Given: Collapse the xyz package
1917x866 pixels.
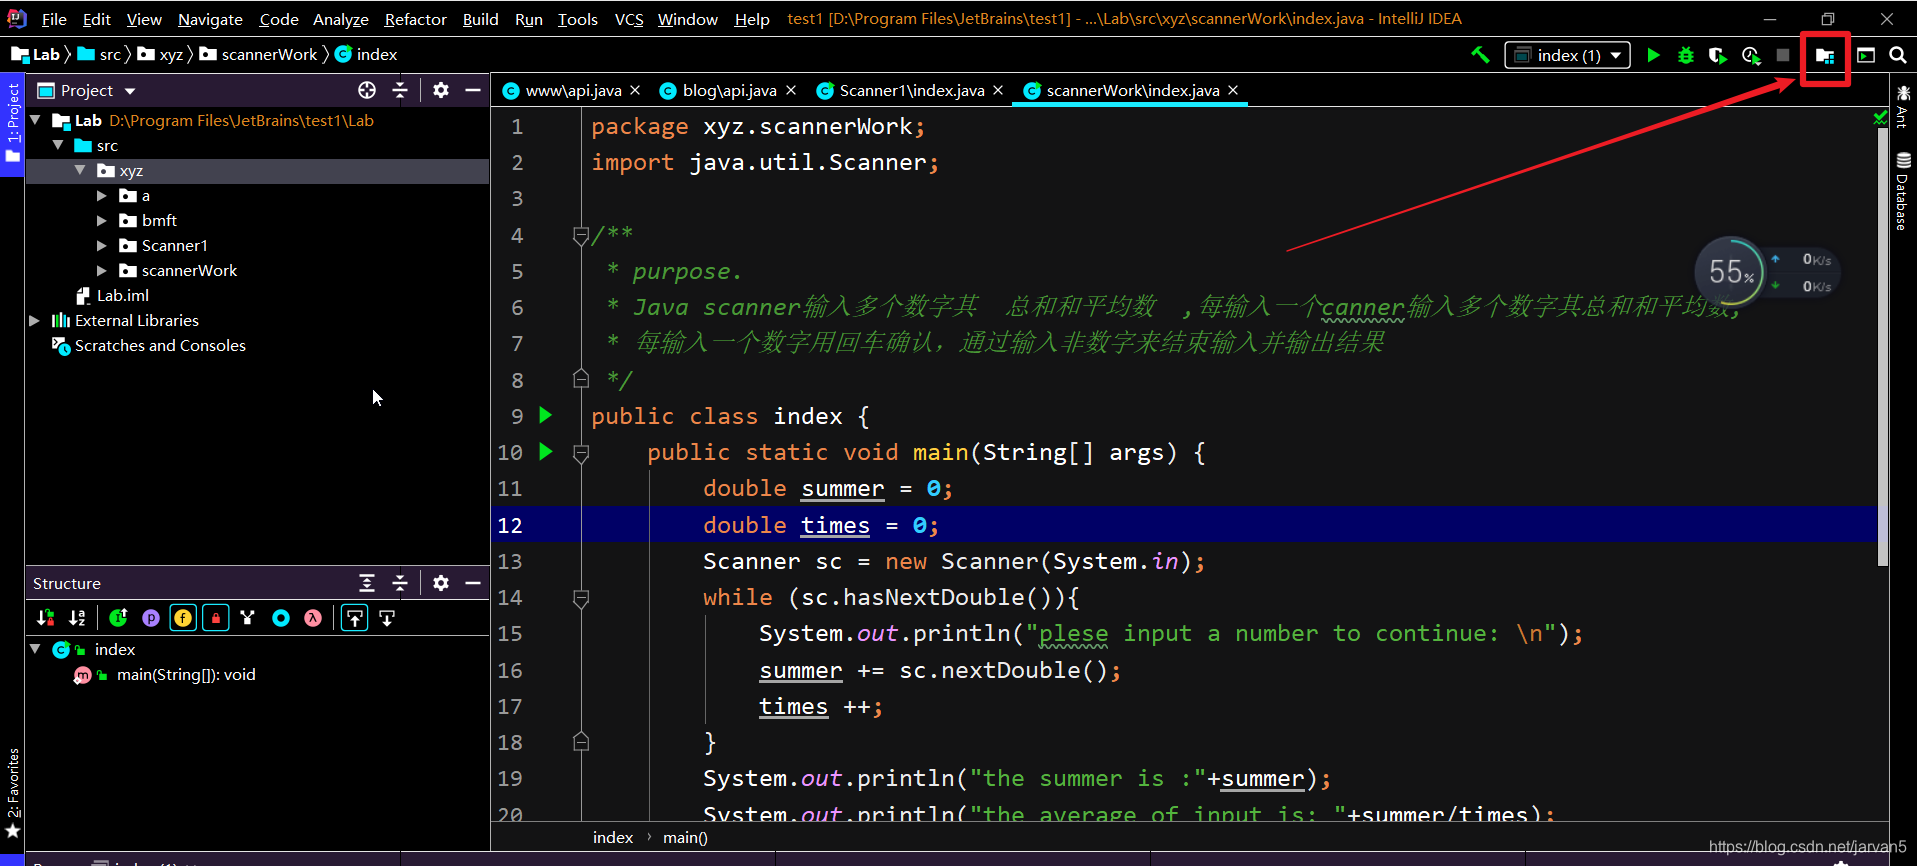Looking at the screenshot, I should coord(80,170).
